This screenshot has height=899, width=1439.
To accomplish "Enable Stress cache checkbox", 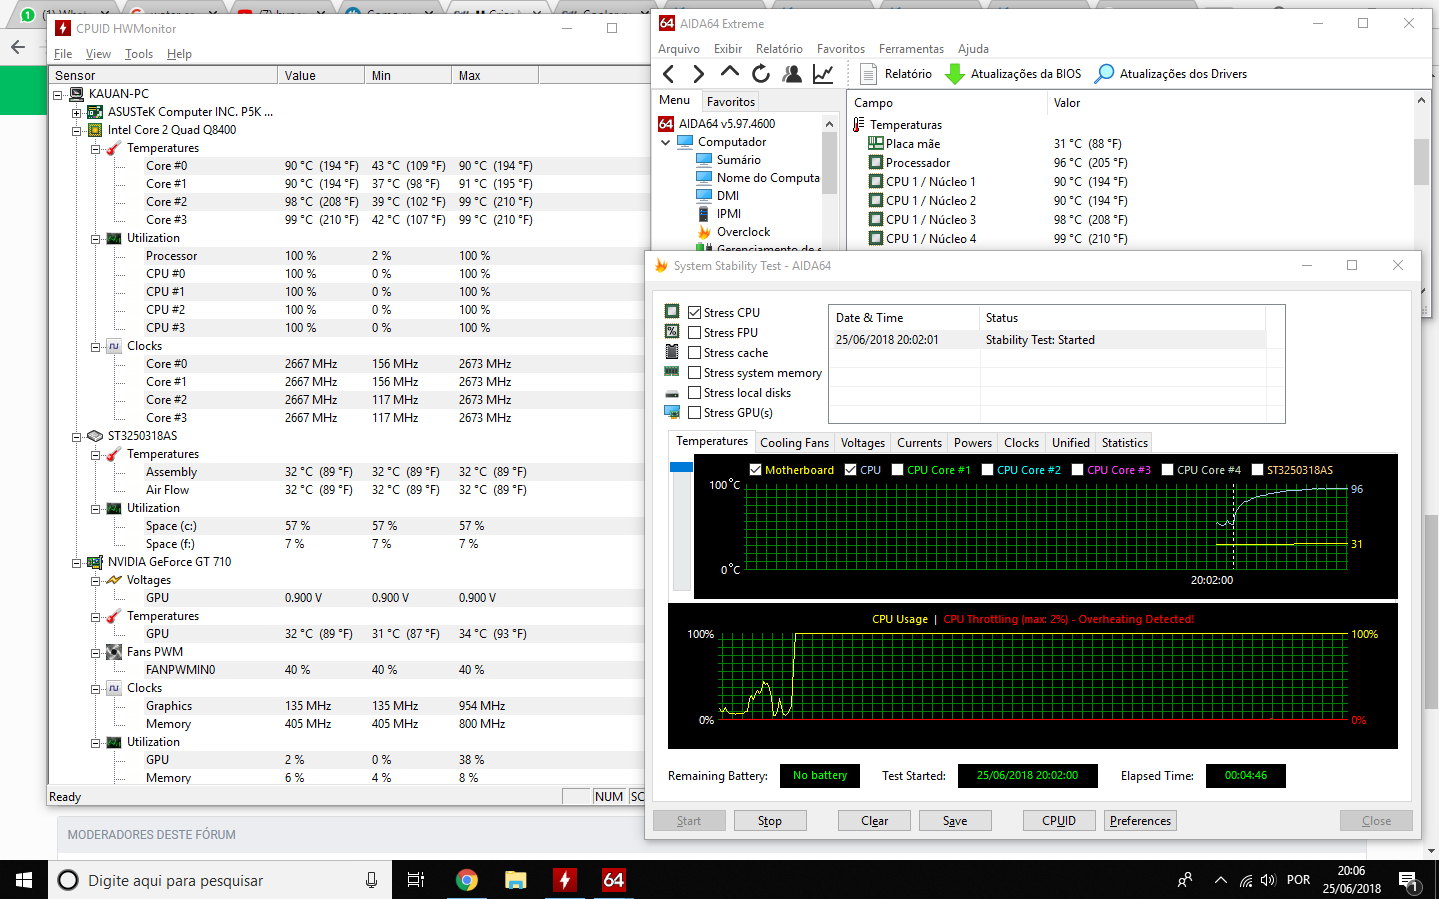I will [x=694, y=352].
